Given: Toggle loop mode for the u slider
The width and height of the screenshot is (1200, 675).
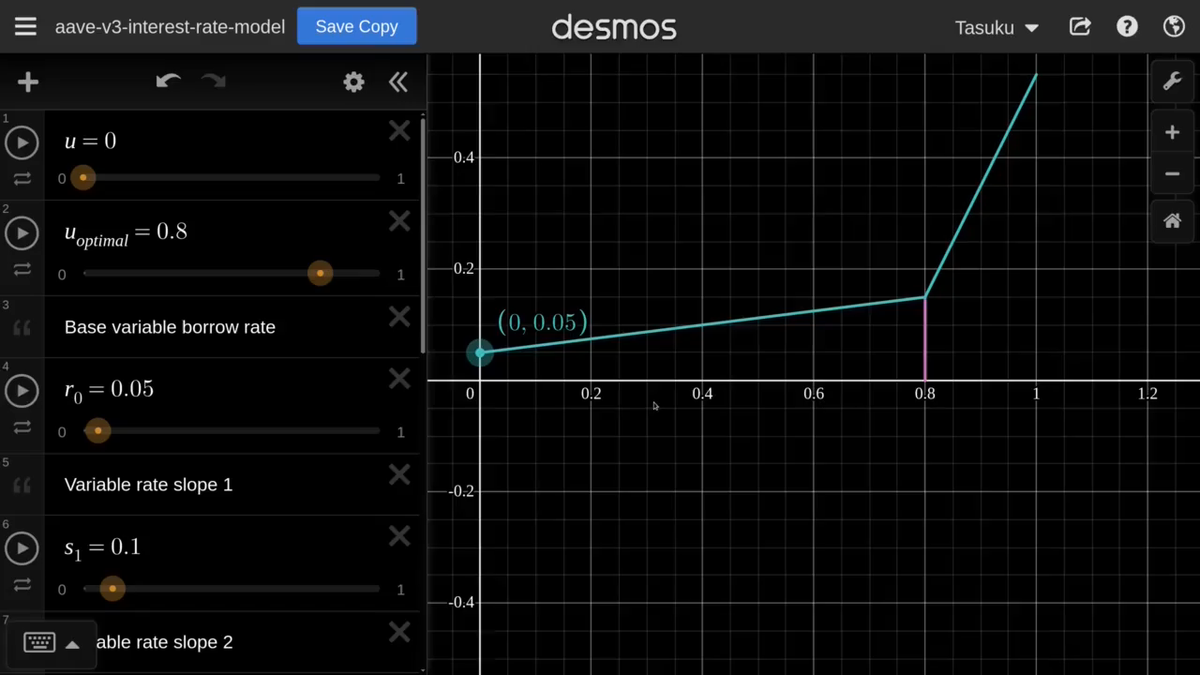Looking at the screenshot, I should [22, 179].
